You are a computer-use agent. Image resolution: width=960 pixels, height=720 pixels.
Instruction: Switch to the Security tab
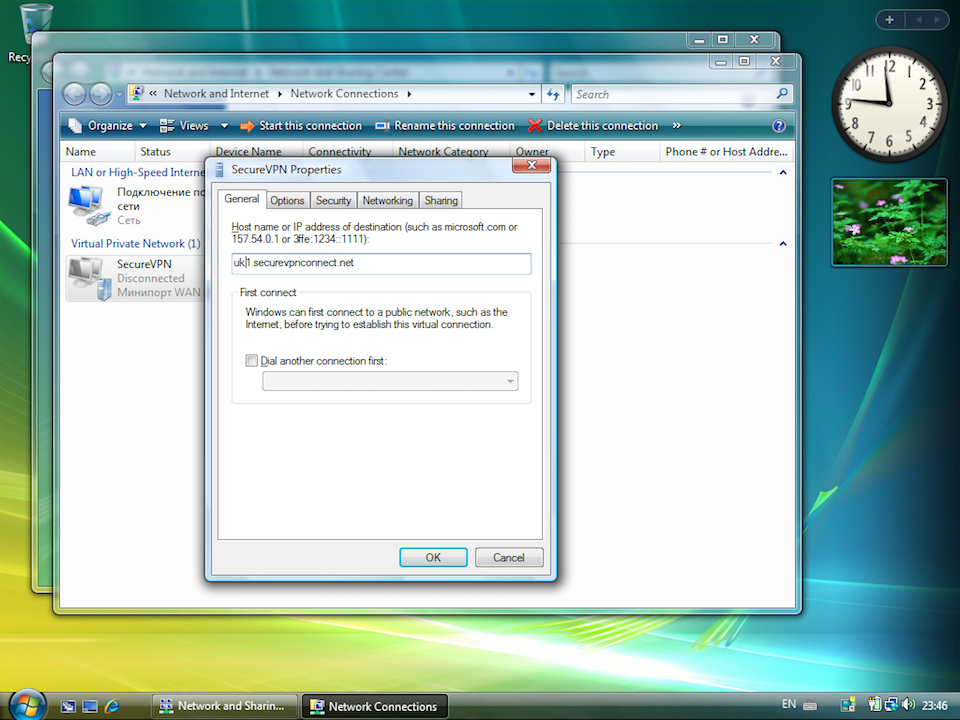coord(333,200)
